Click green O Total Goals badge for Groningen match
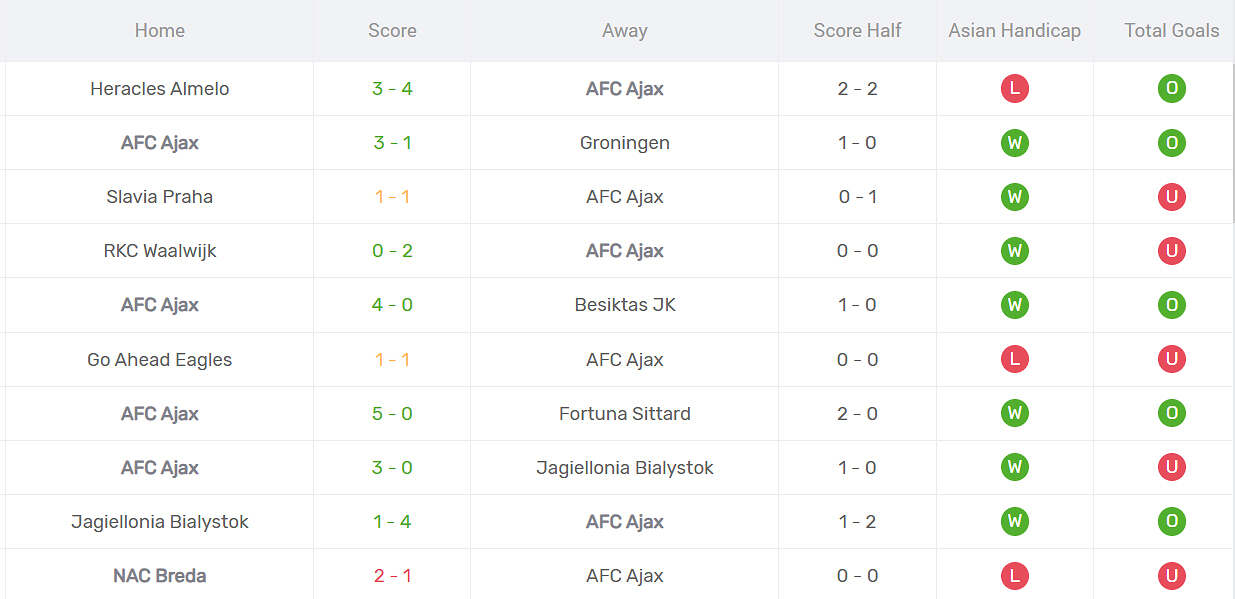Screen dimensions: 1235x599 click(1171, 143)
